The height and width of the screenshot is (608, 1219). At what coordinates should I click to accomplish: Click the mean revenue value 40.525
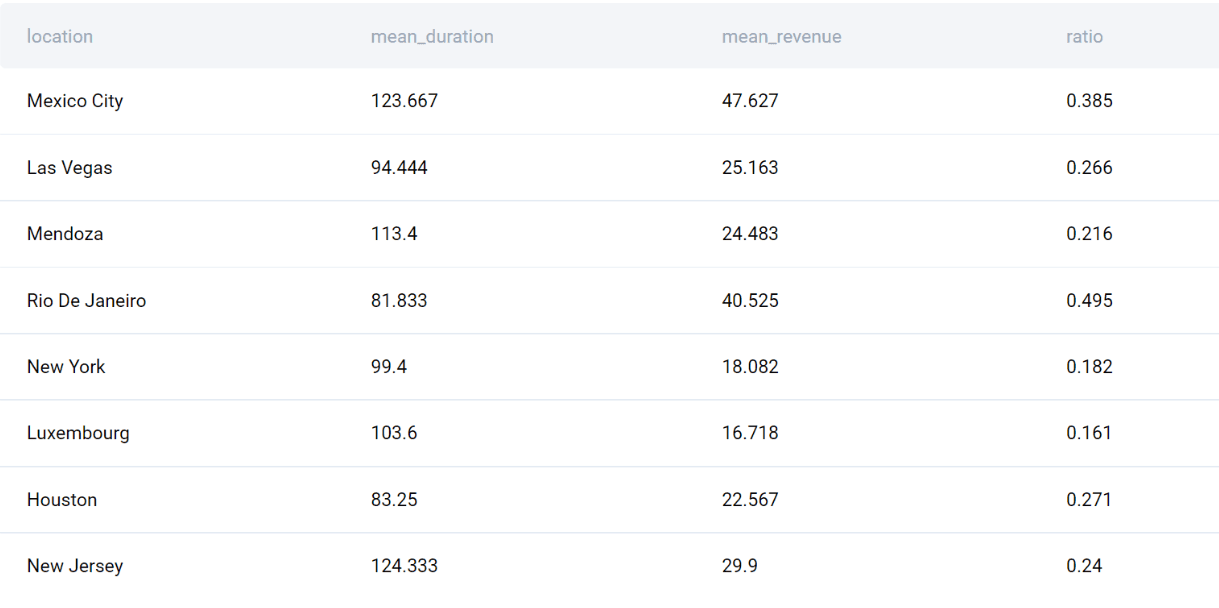(x=750, y=301)
